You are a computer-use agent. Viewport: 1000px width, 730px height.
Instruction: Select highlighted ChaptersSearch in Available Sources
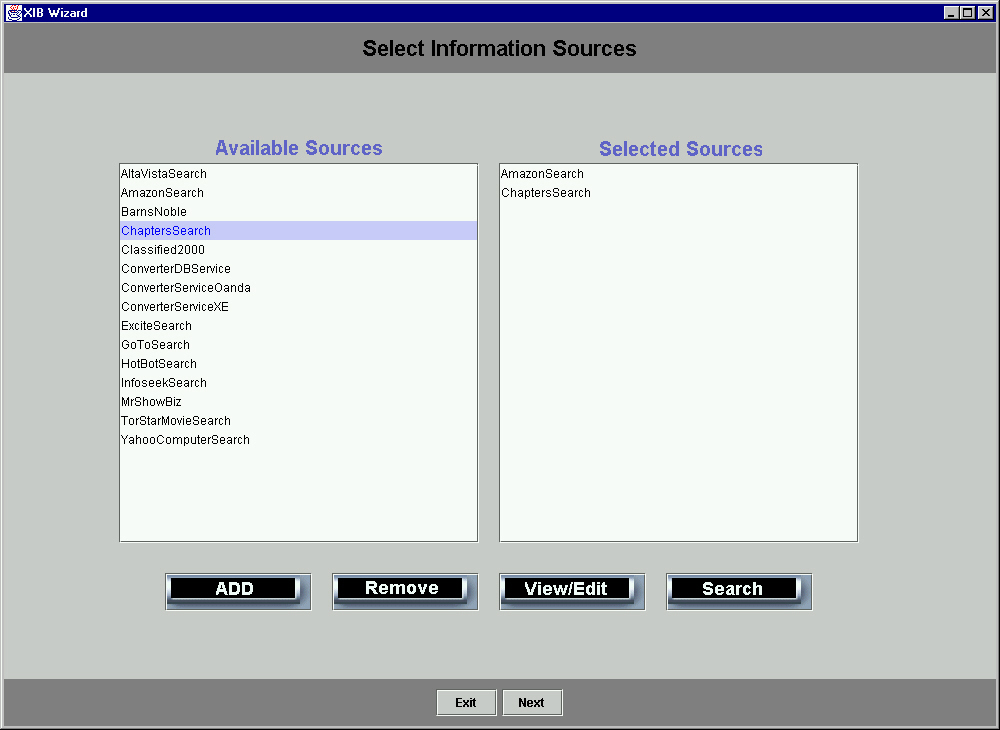[x=298, y=231]
